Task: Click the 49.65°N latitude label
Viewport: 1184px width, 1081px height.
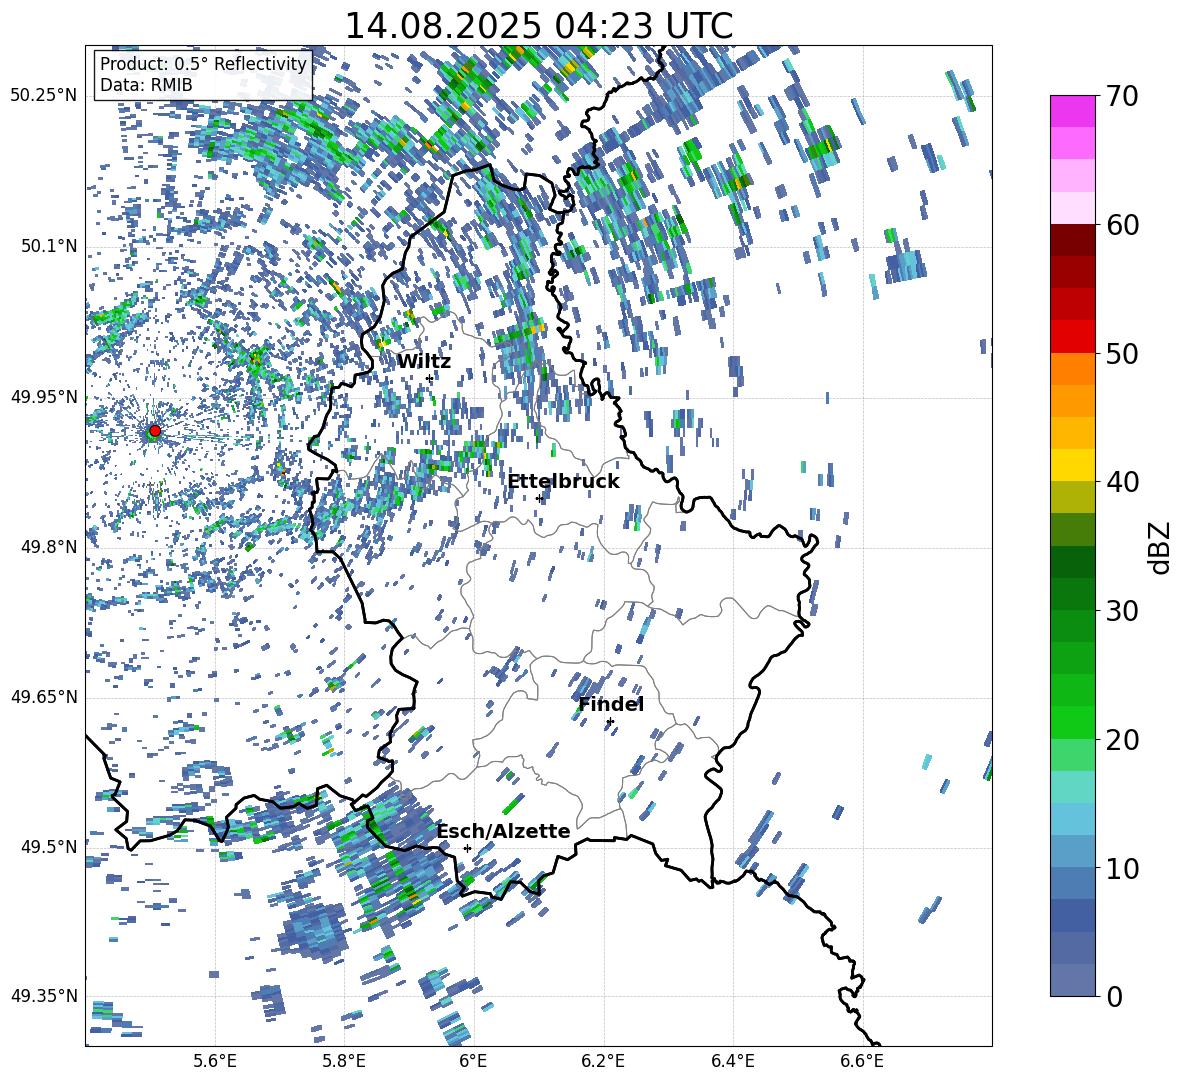Action: [x=44, y=697]
